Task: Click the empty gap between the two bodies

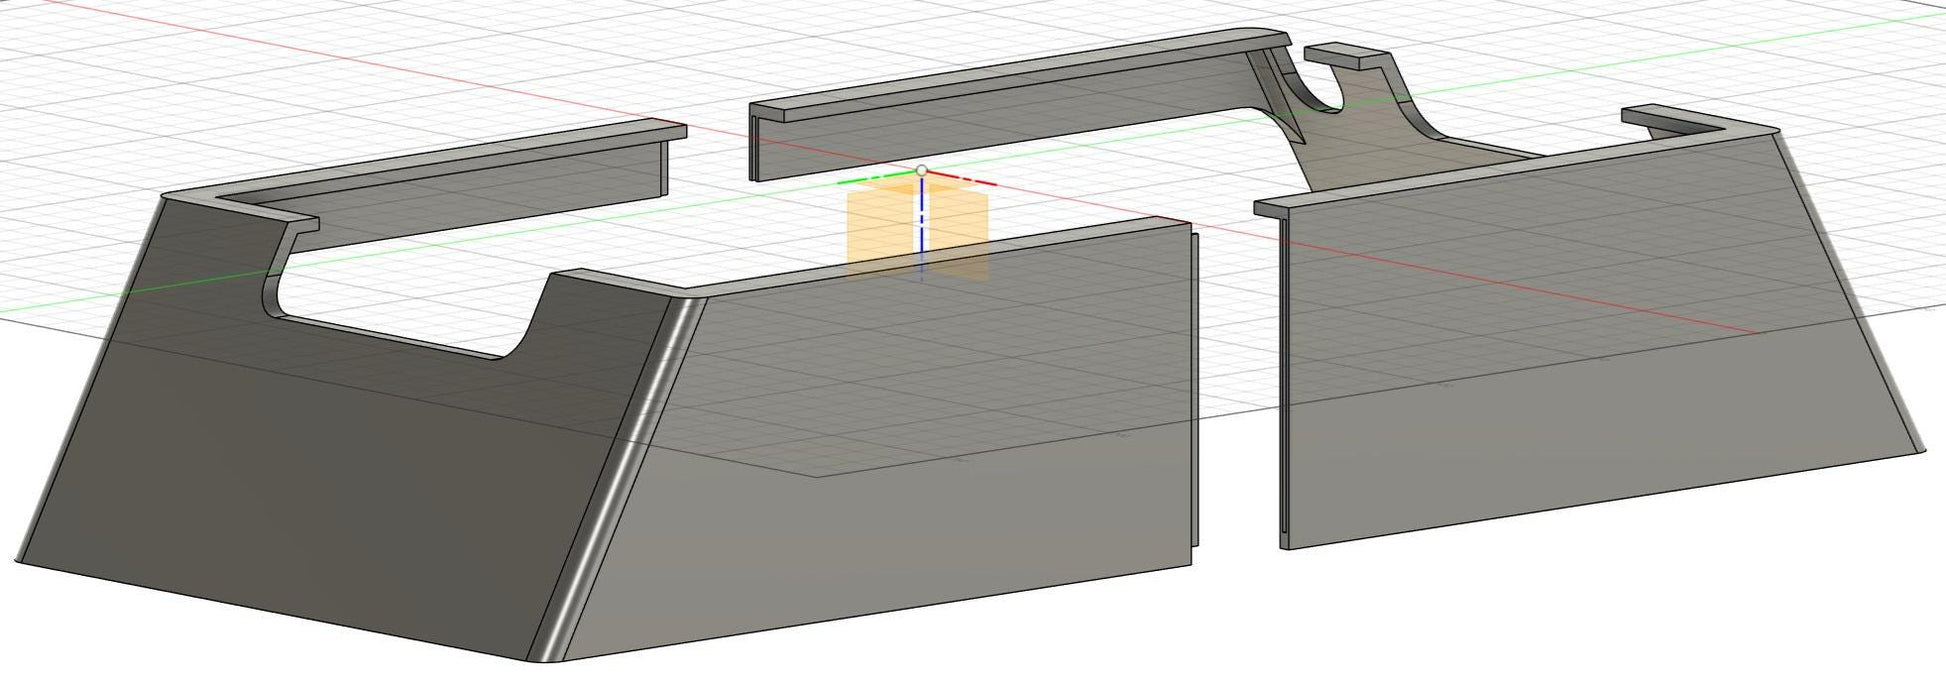Action: click(x=1238, y=400)
